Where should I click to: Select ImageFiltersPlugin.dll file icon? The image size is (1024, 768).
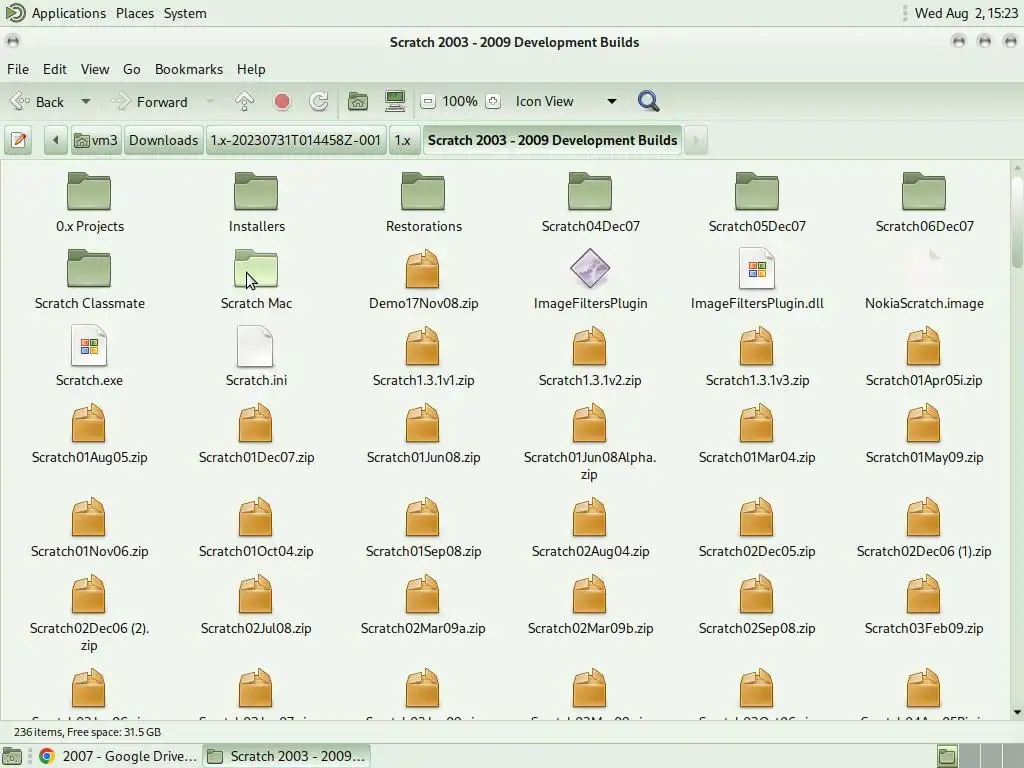click(757, 268)
